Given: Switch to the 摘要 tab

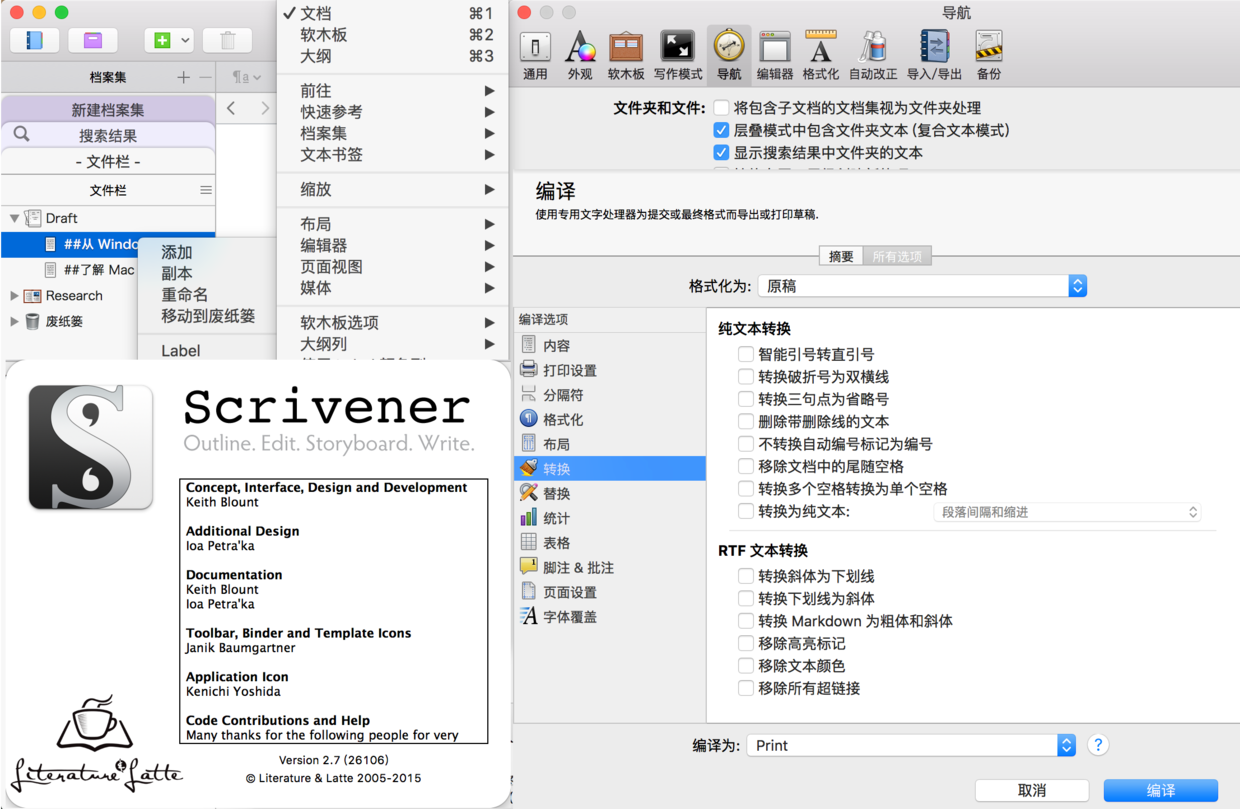Looking at the screenshot, I should (841, 256).
